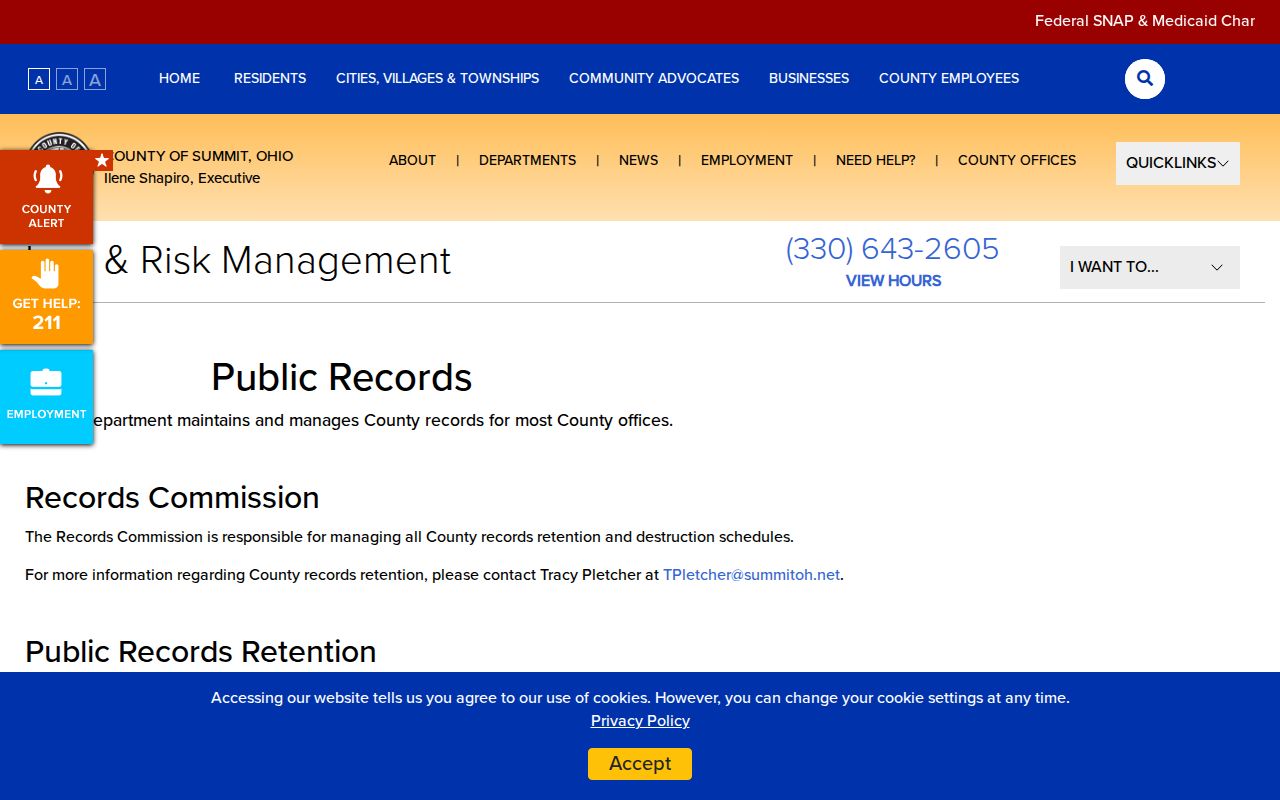Select the medium text size A
This screenshot has height=800, width=1280.
[x=67, y=79]
